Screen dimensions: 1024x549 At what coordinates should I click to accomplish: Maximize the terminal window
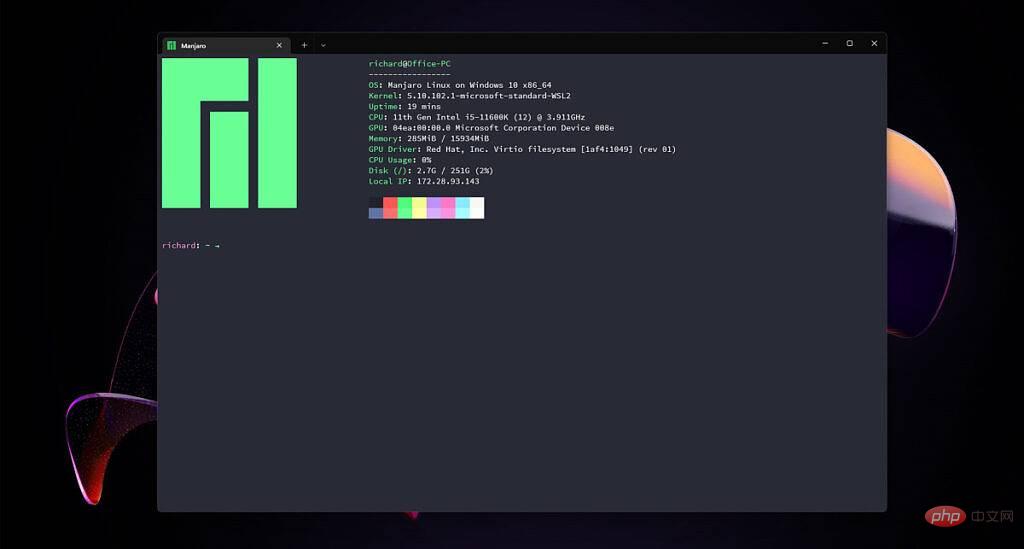850,44
